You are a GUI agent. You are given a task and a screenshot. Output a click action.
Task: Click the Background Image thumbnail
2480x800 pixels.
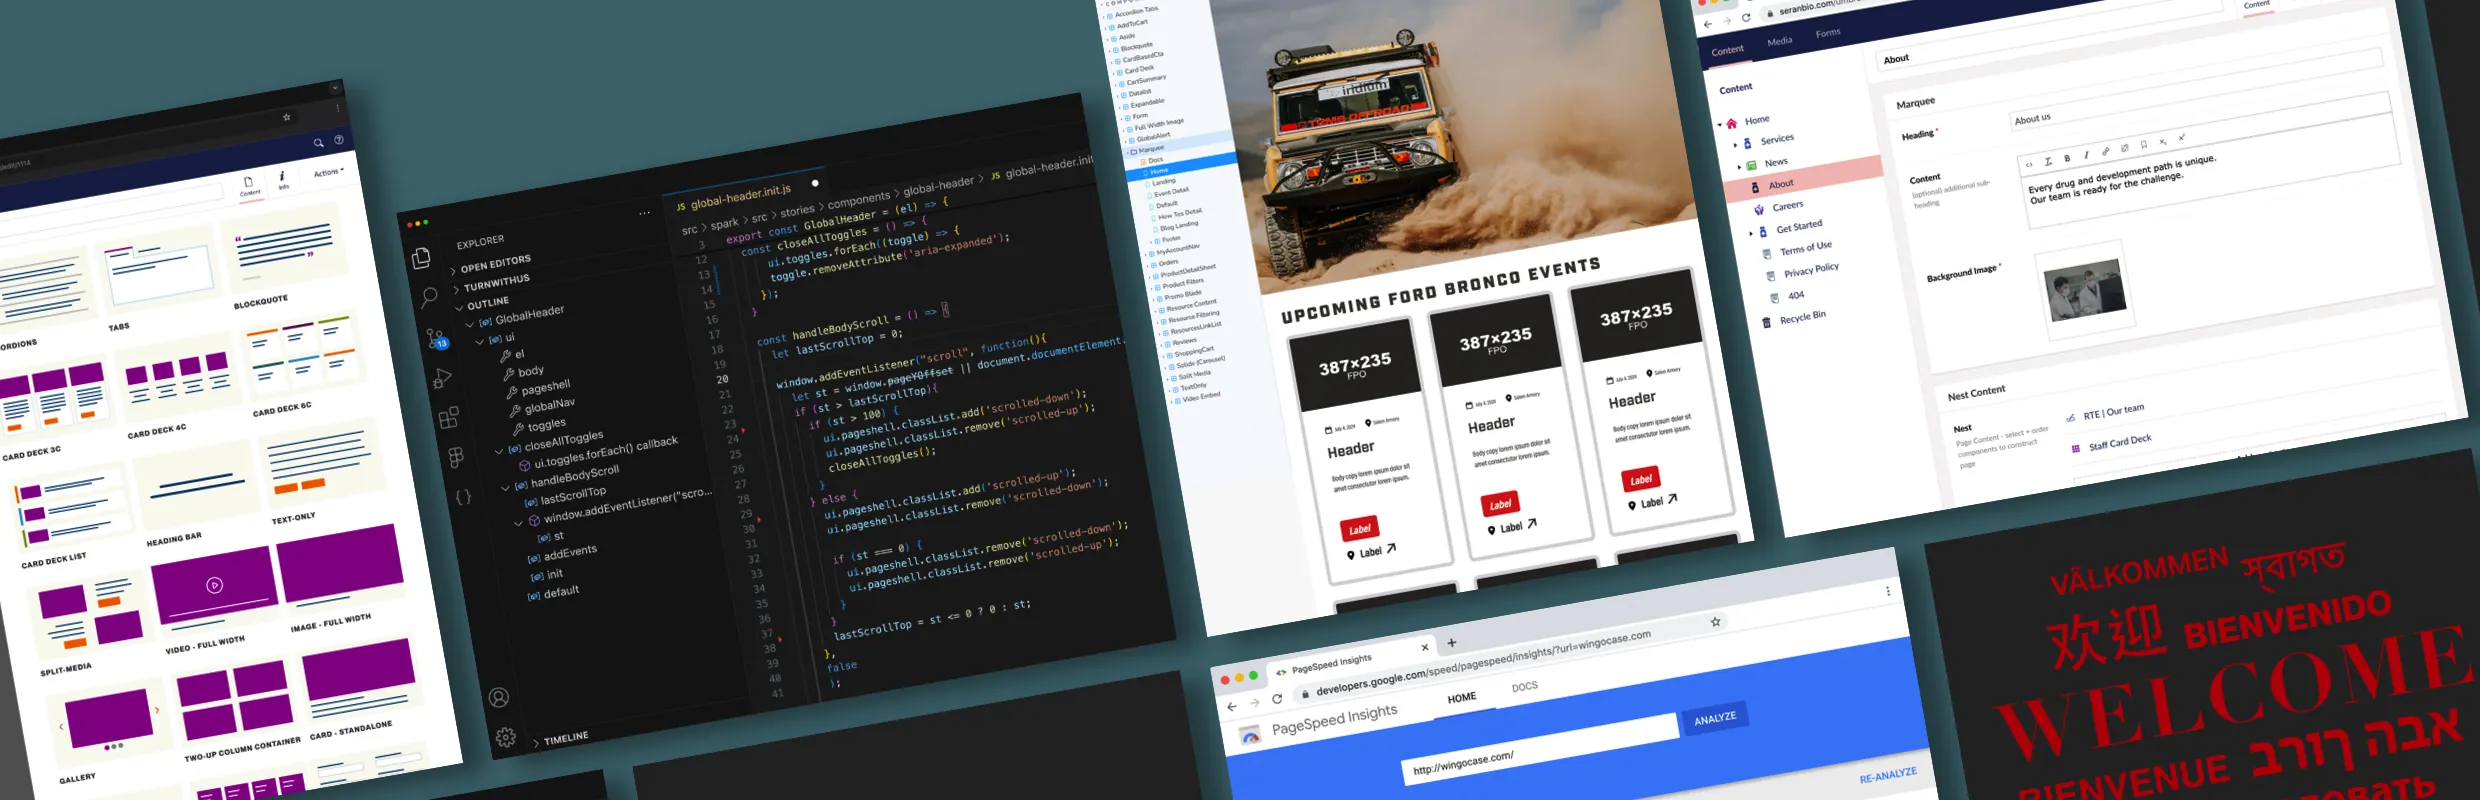tap(2085, 290)
